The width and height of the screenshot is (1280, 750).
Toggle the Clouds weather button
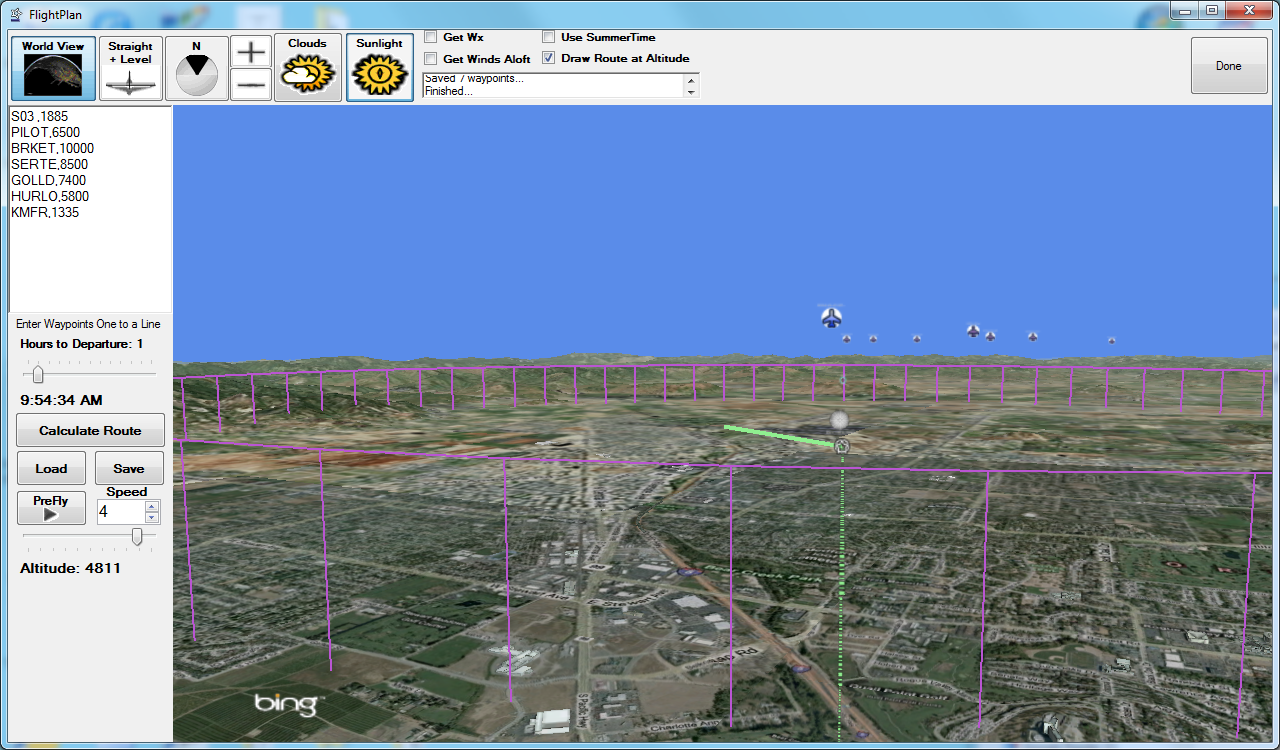point(307,68)
